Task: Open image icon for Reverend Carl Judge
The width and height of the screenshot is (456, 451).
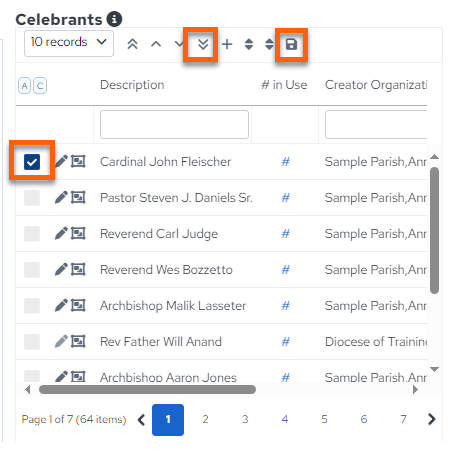Action: (78, 233)
